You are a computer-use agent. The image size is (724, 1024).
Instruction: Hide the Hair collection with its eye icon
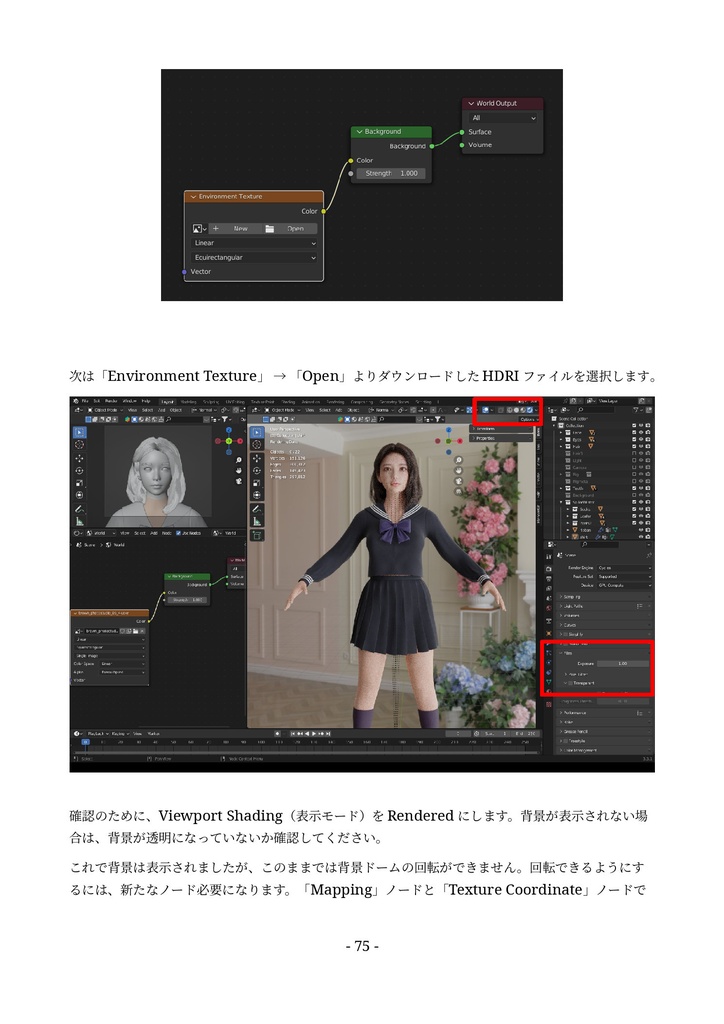(640, 447)
